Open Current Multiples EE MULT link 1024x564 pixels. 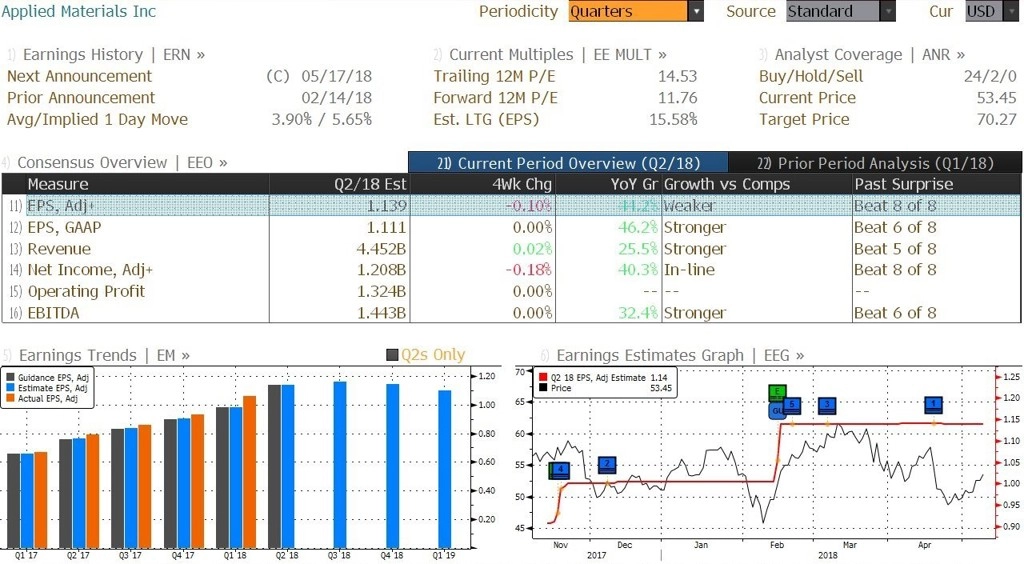click(558, 55)
